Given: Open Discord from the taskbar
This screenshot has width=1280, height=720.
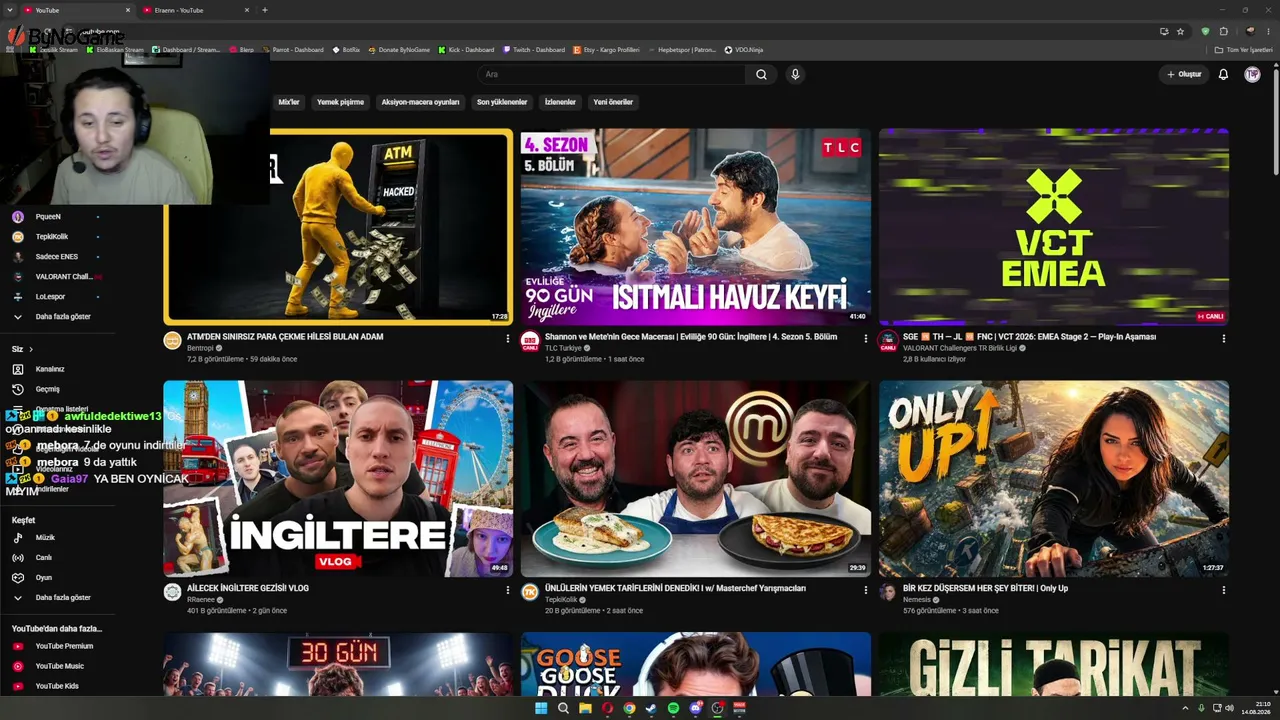Looking at the screenshot, I should [695, 708].
